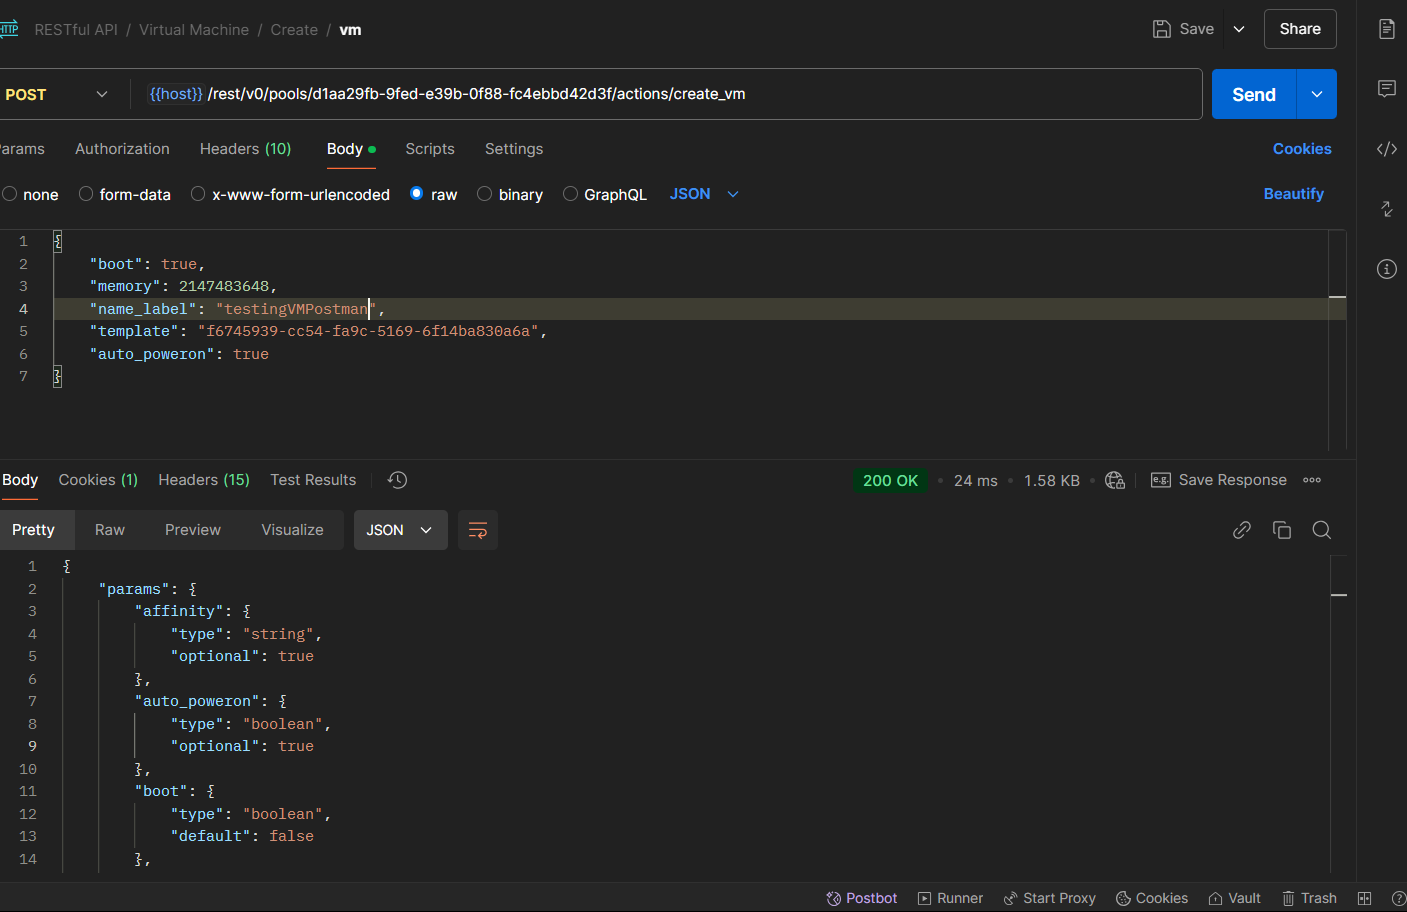1407x912 pixels.
Task: Open the request Cookies link
Action: [x=1302, y=148]
